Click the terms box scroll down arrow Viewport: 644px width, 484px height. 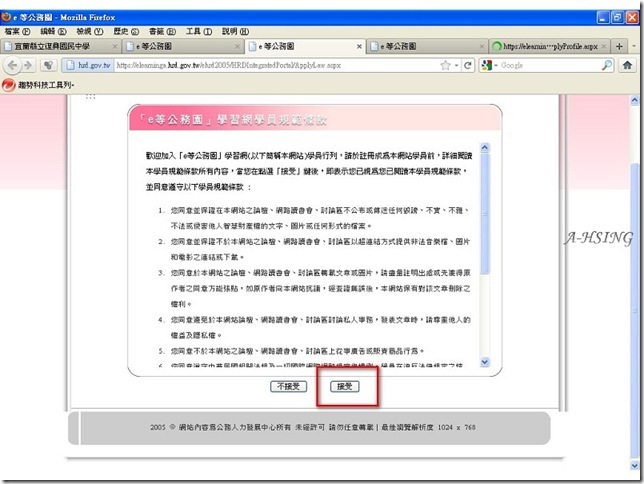(x=485, y=362)
